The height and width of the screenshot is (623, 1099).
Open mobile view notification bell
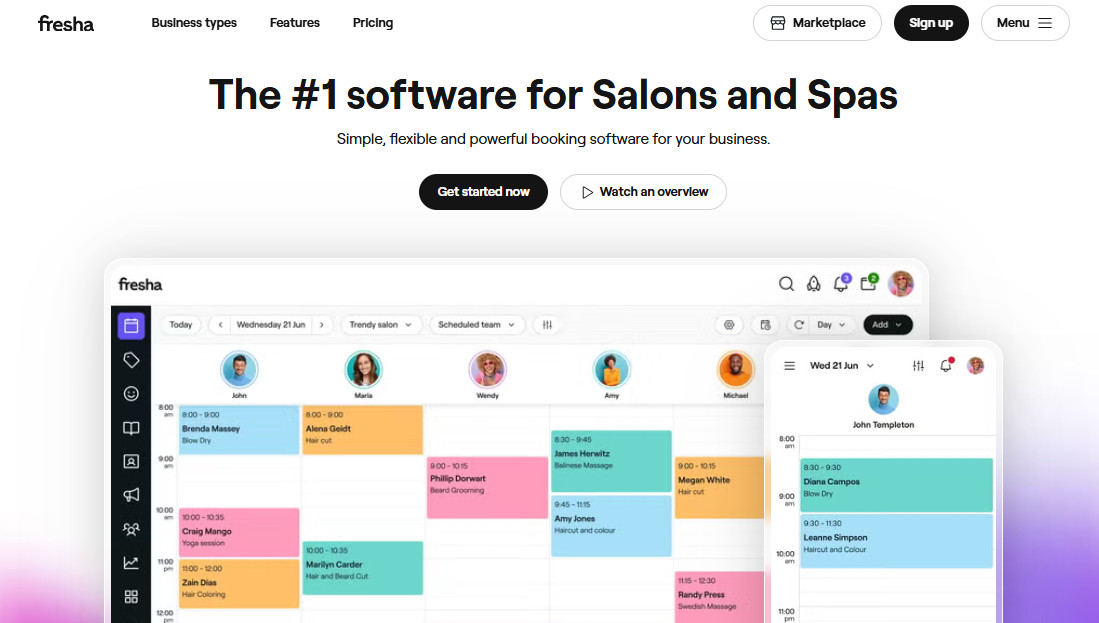pyautogui.click(x=947, y=365)
